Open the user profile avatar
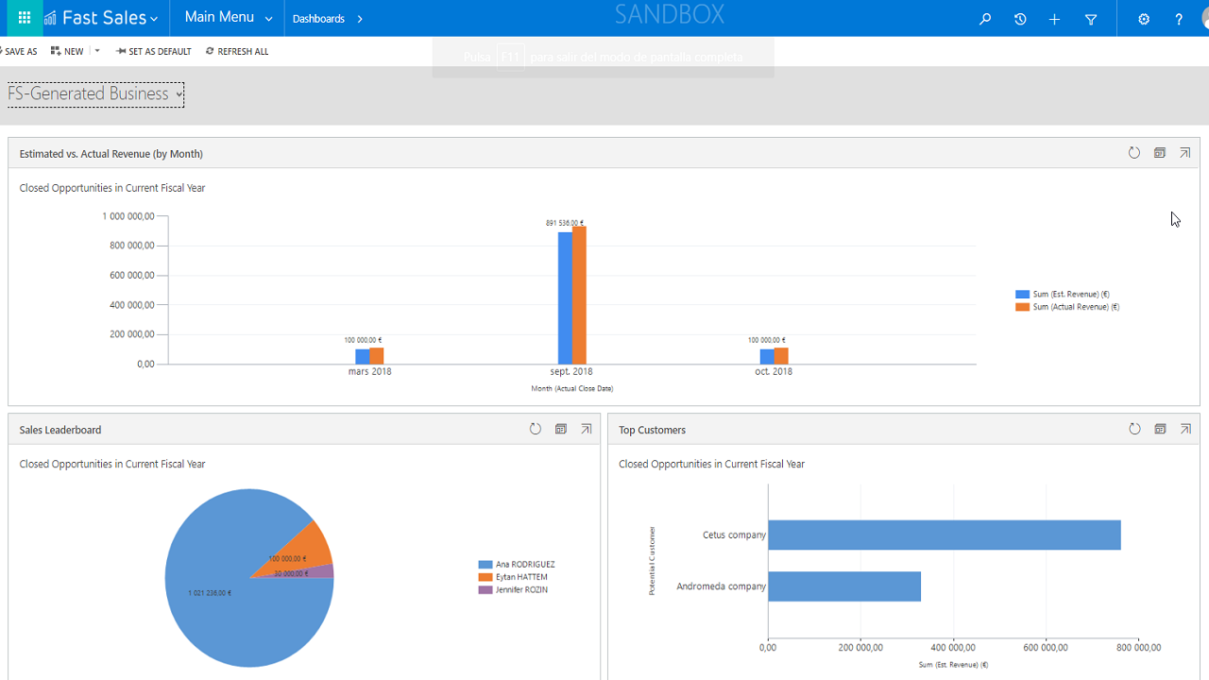This screenshot has width=1209, height=680. click(1204, 19)
